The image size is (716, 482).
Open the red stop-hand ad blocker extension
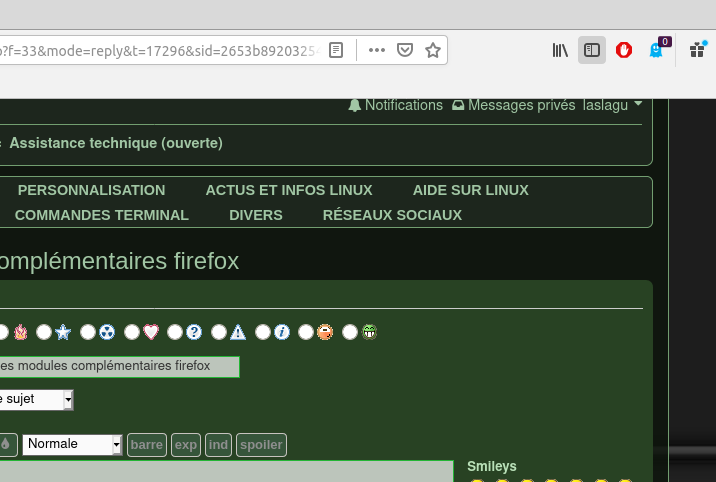624,50
